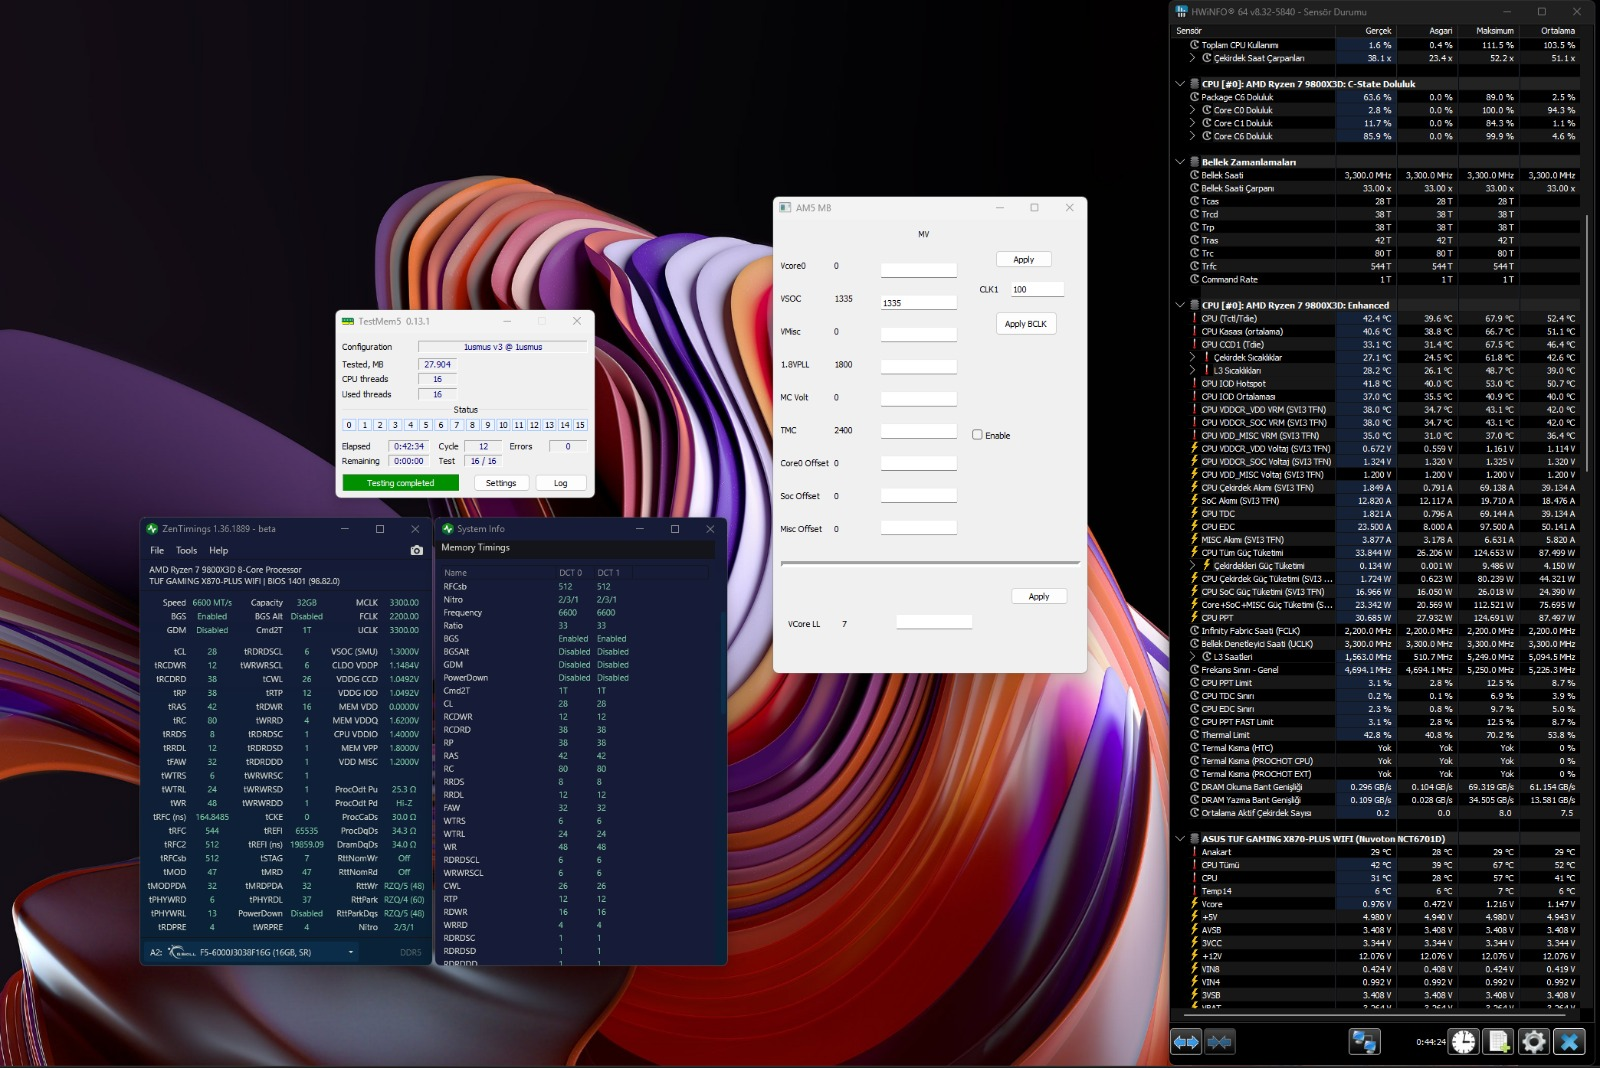This screenshot has width=1600, height=1068.
Task: Click the Tested MB value 27.904
Action: pyautogui.click(x=437, y=364)
